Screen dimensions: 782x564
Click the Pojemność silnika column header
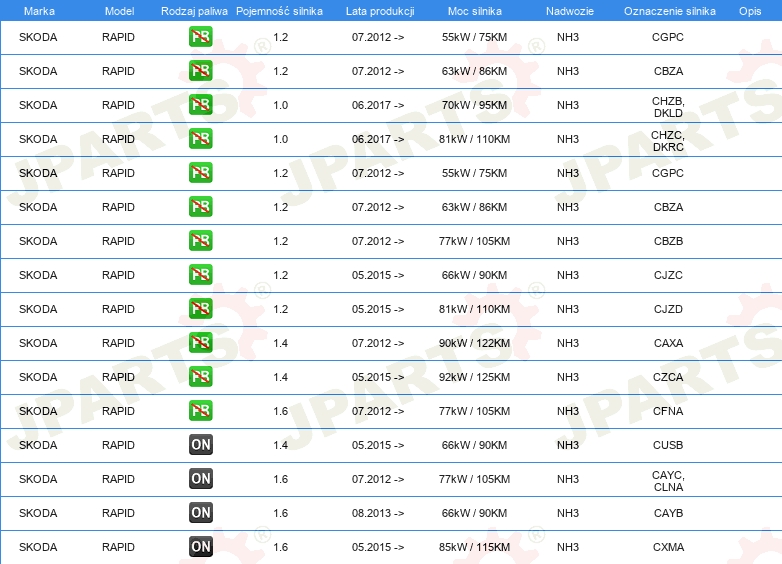click(279, 11)
